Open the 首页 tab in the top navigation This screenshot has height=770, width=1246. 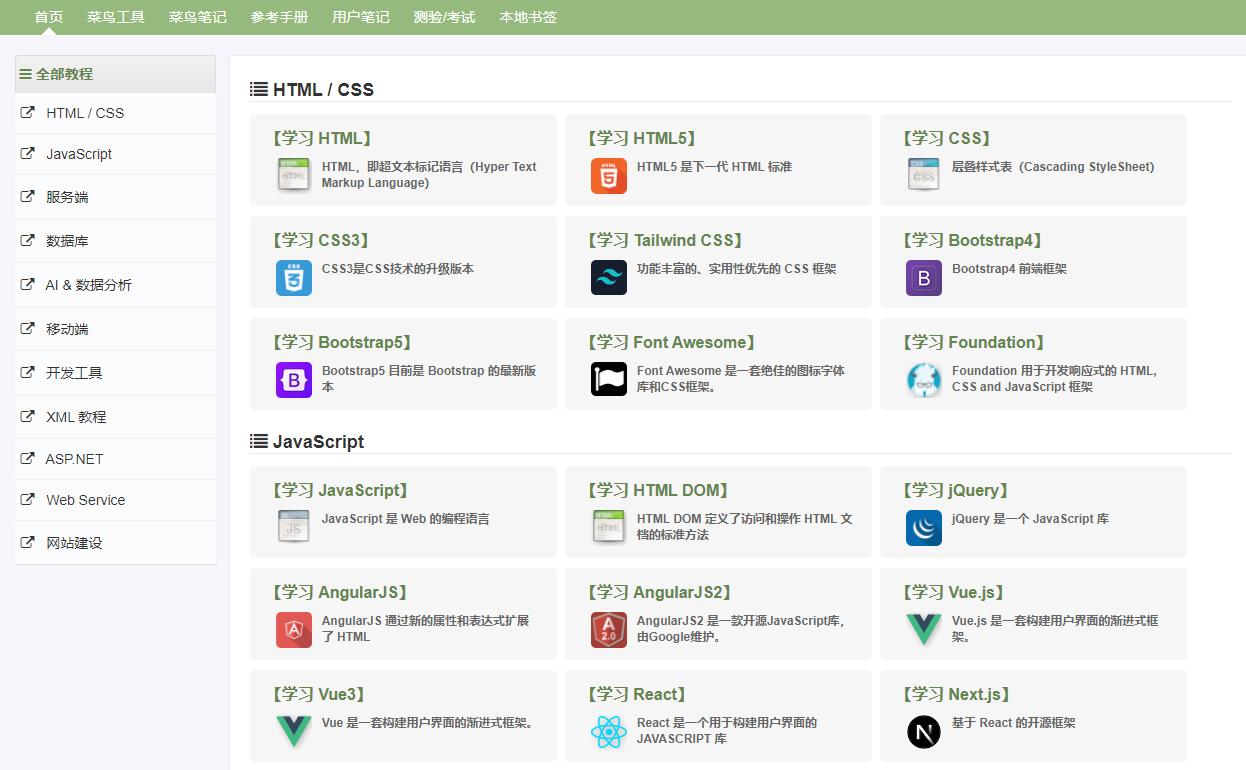[48, 17]
